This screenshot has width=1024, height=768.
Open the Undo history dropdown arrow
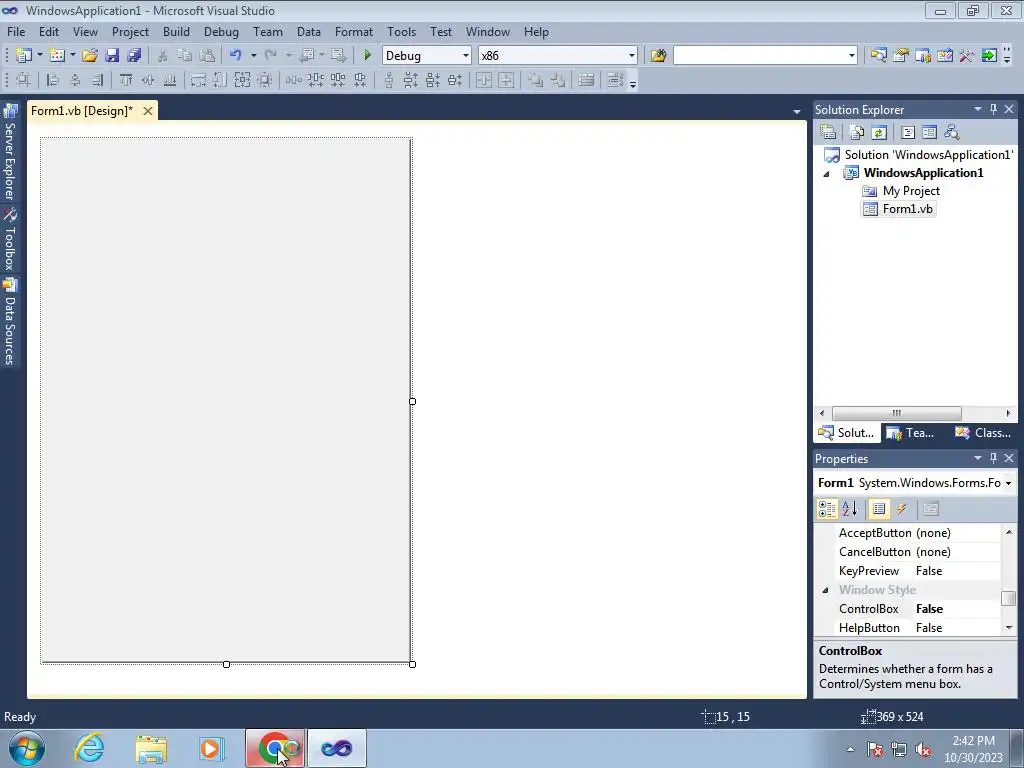(253, 56)
